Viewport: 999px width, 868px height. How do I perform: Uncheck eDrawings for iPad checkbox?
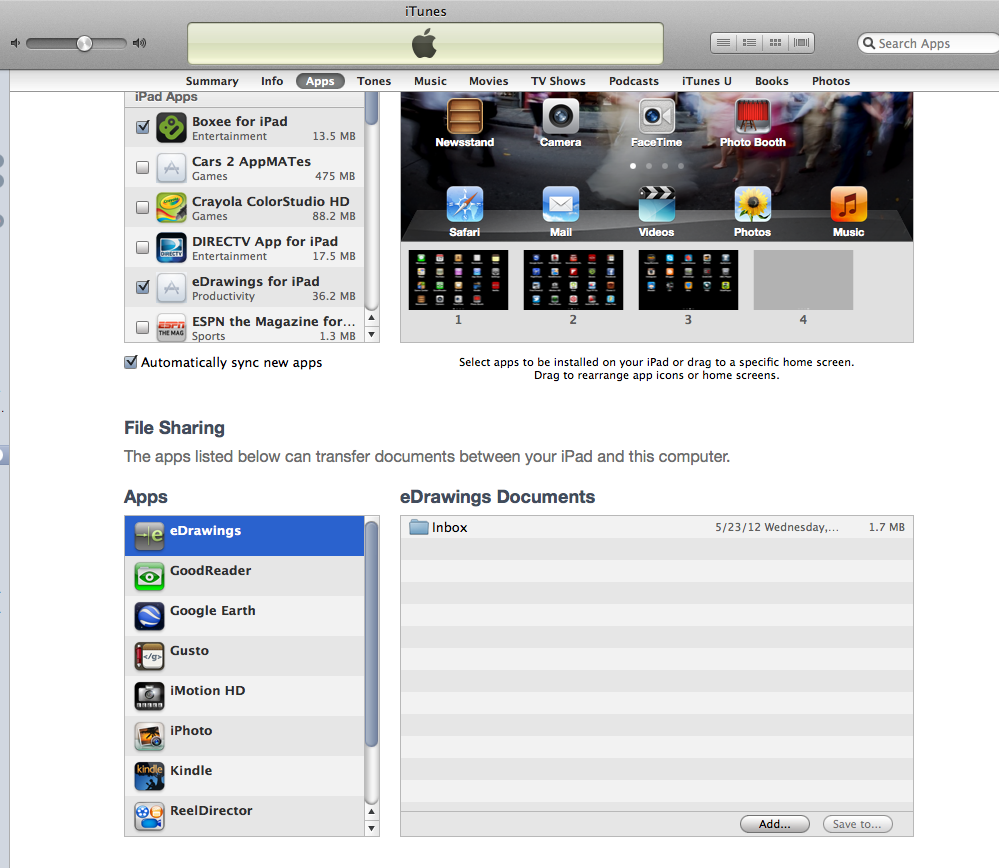(x=143, y=287)
